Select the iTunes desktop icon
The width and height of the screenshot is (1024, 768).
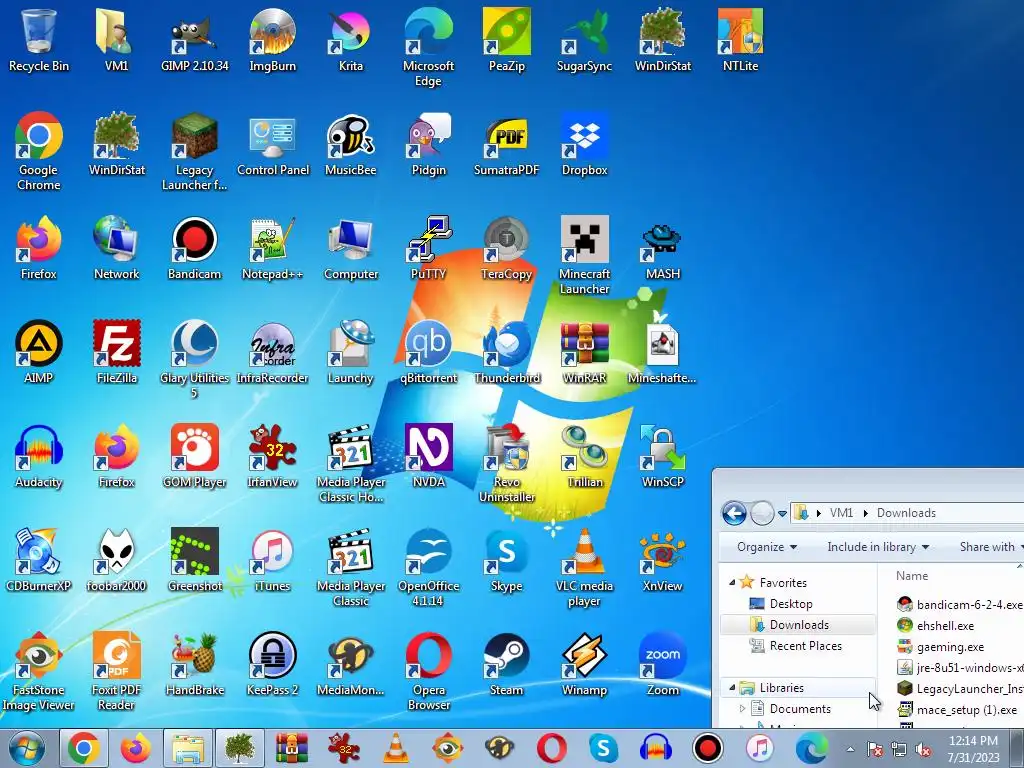coord(272,560)
